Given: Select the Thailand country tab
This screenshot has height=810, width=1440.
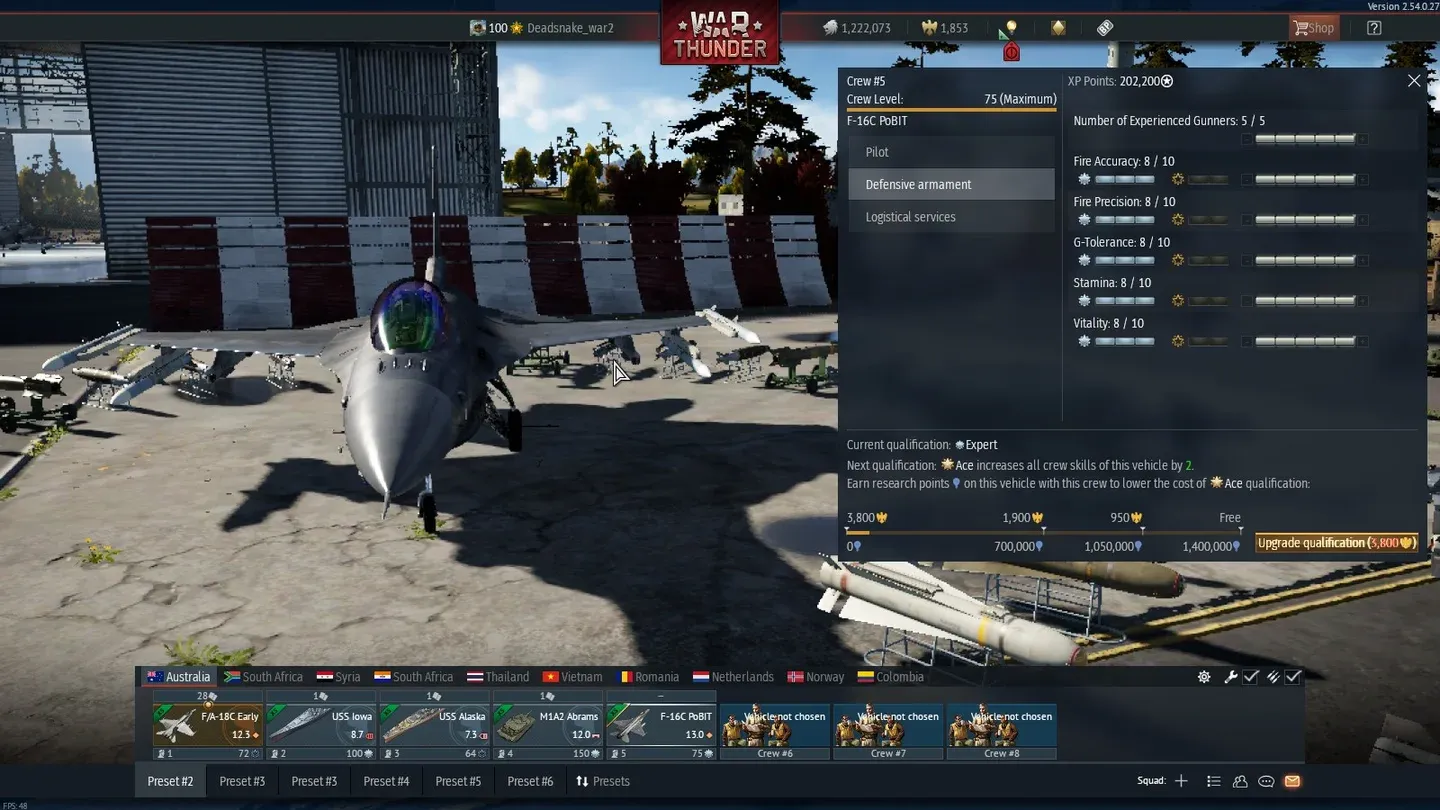Looking at the screenshot, I should pyautogui.click(x=498, y=677).
